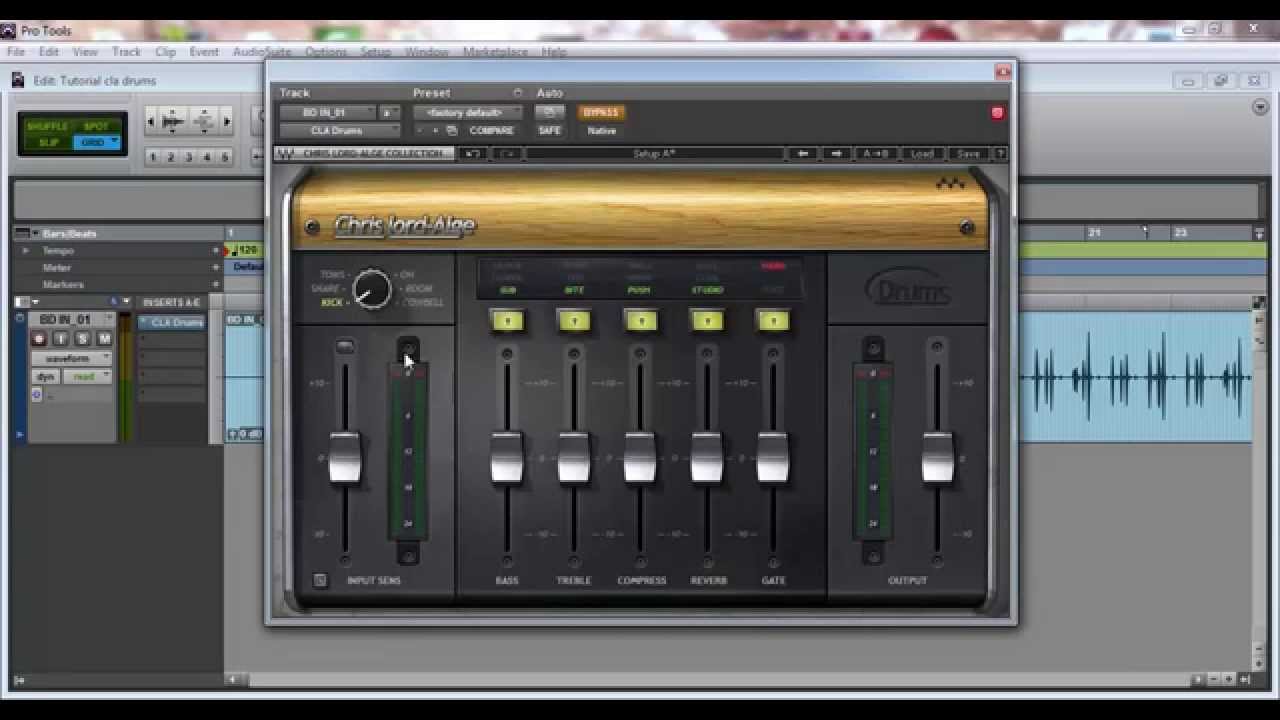1280x720 pixels.
Task: Click the drum type selector knob
Action: pyautogui.click(x=372, y=289)
